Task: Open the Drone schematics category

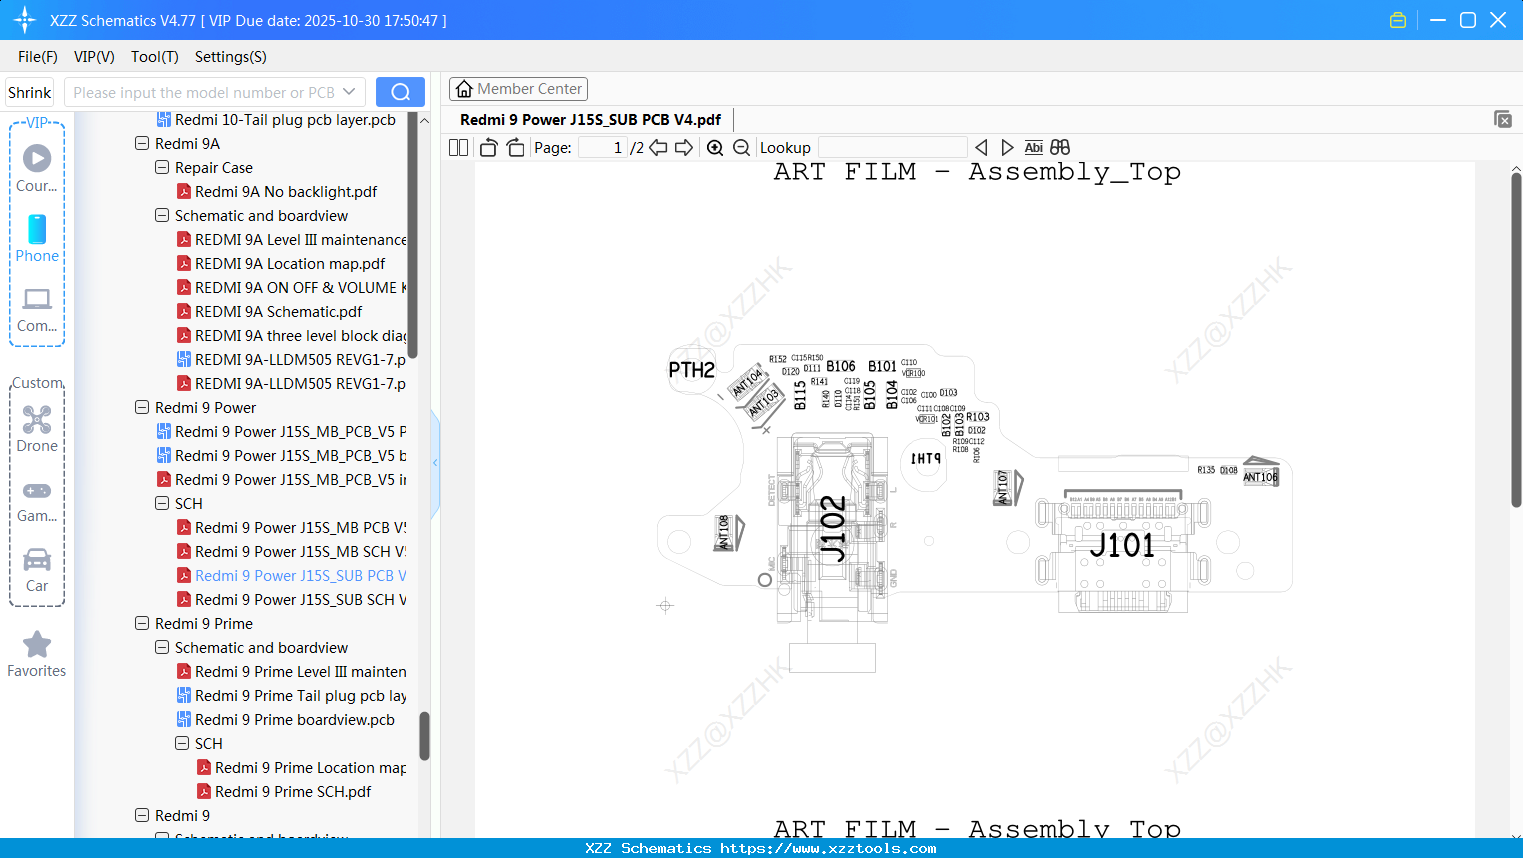Action: [x=36, y=424]
